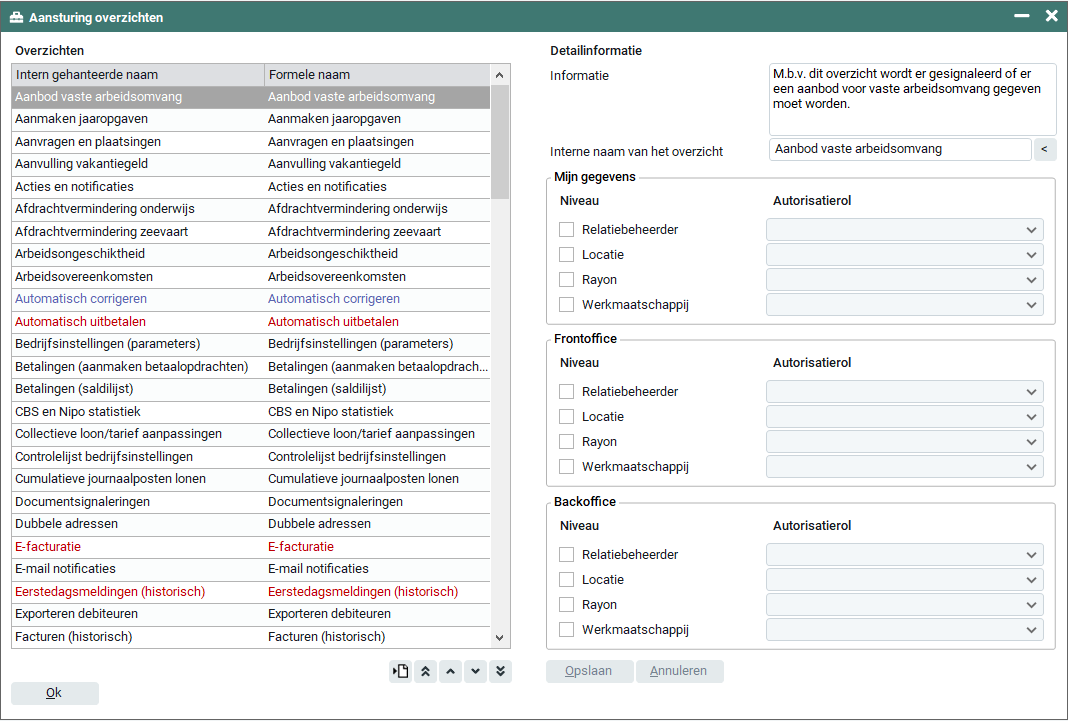The width and height of the screenshot is (1068, 721).
Task: Enable Relatiebeheerder checkbox under Mijn gegevens
Action: tap(567, 230)
